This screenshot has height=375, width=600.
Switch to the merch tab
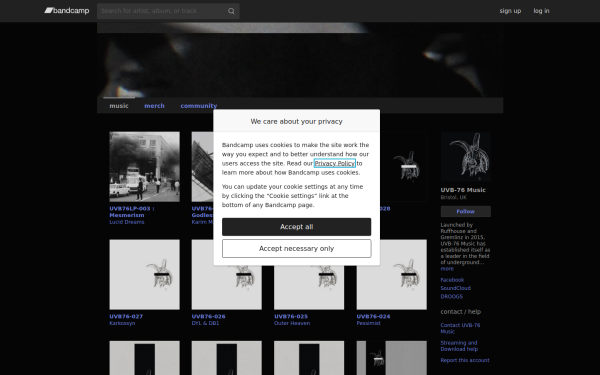point(154,106)
